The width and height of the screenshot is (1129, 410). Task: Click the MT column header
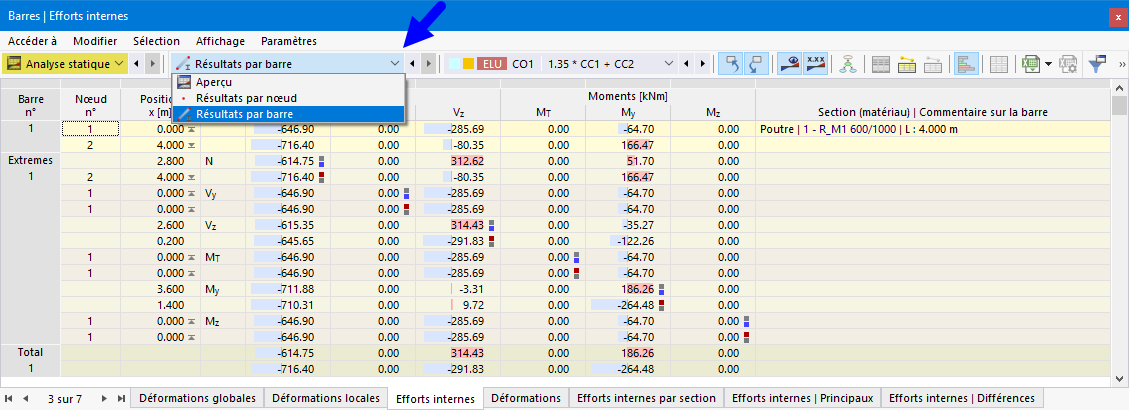[x=543, y=112]
